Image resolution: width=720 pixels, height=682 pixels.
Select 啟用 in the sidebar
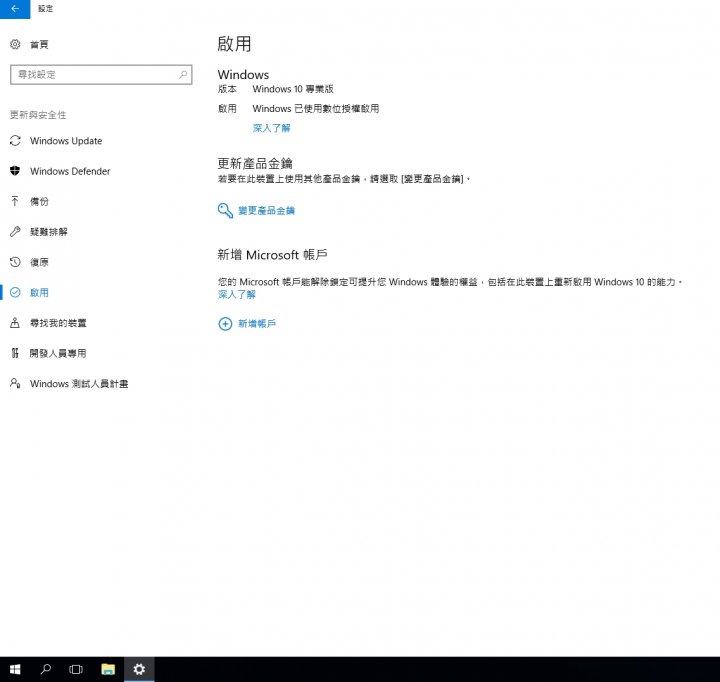(39, 293)
